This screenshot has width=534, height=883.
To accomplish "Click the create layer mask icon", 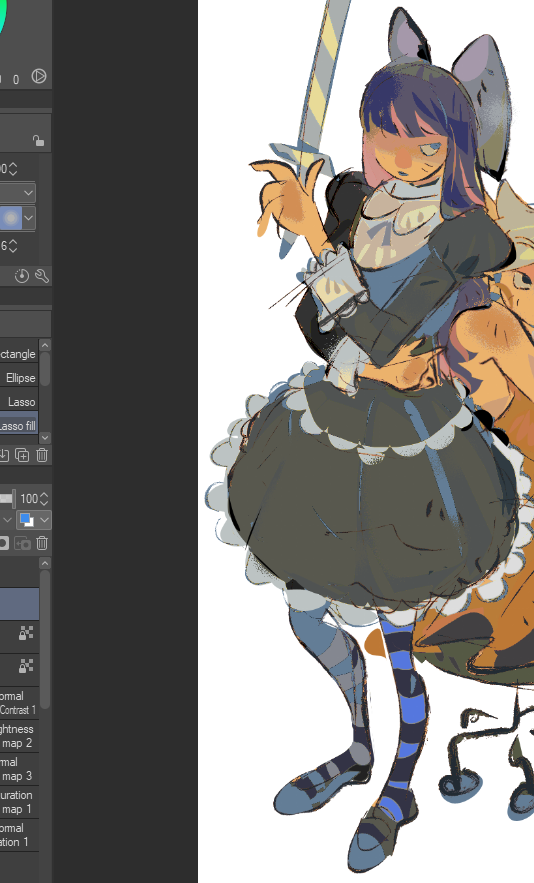I will click(x=4, y=543).
